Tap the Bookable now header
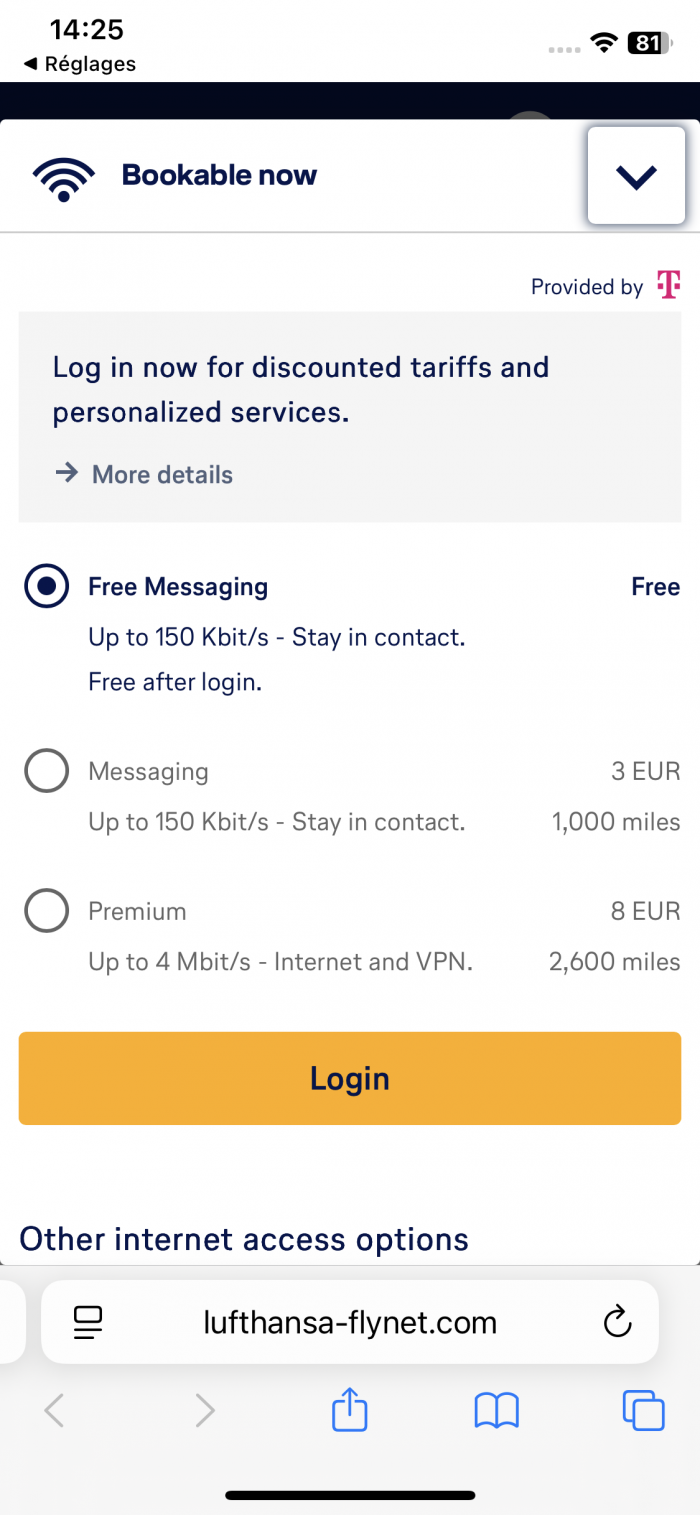The image size is (700, 1515). [219, 175]
